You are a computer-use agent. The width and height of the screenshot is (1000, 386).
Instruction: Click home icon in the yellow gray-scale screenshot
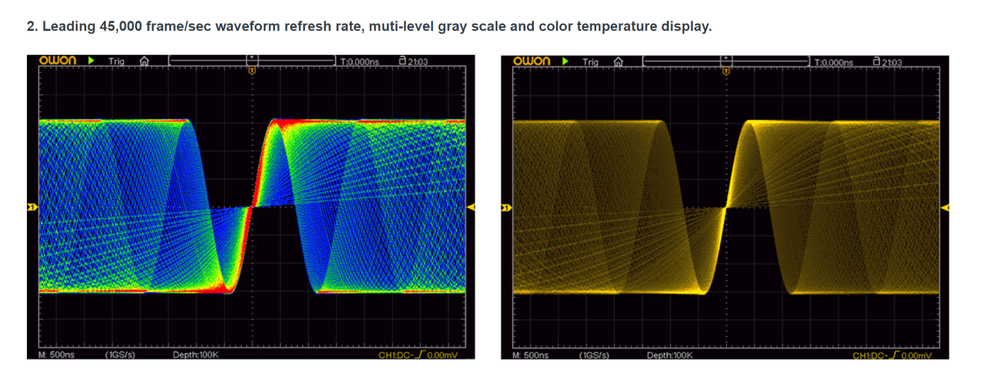point(618,61)
